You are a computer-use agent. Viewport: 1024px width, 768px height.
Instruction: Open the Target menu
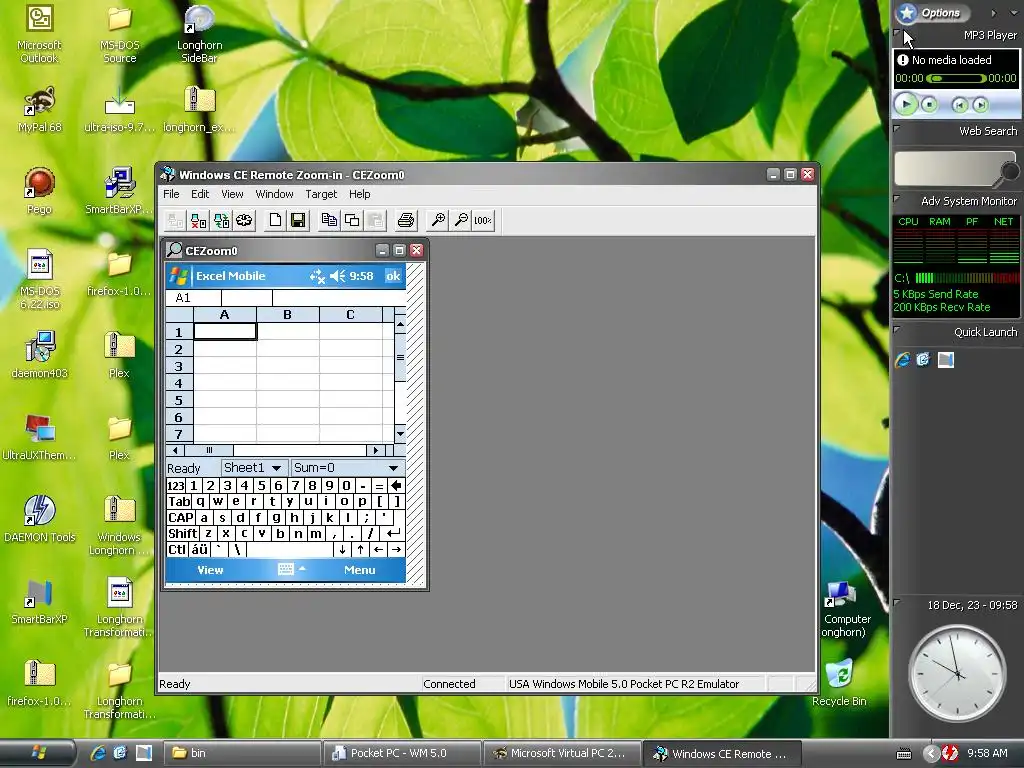point(321,194)
